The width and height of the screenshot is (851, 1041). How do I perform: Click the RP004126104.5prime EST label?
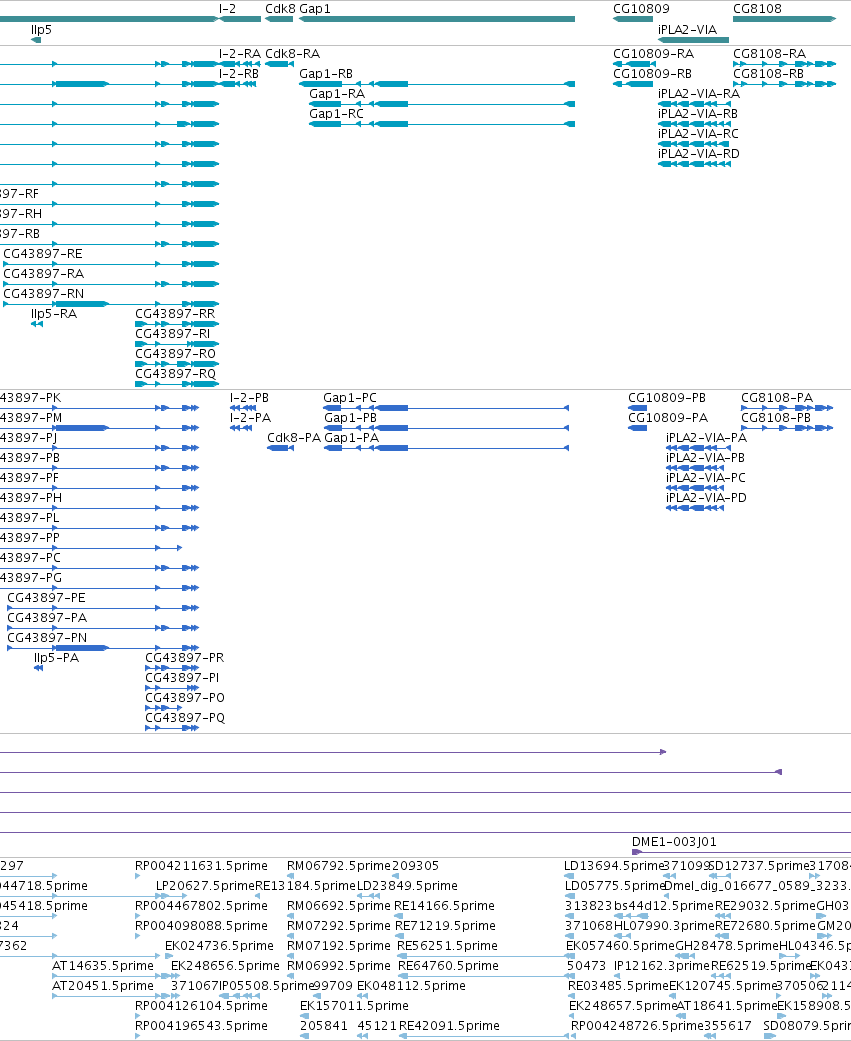pyautogui.click(x=202, y=1005)
